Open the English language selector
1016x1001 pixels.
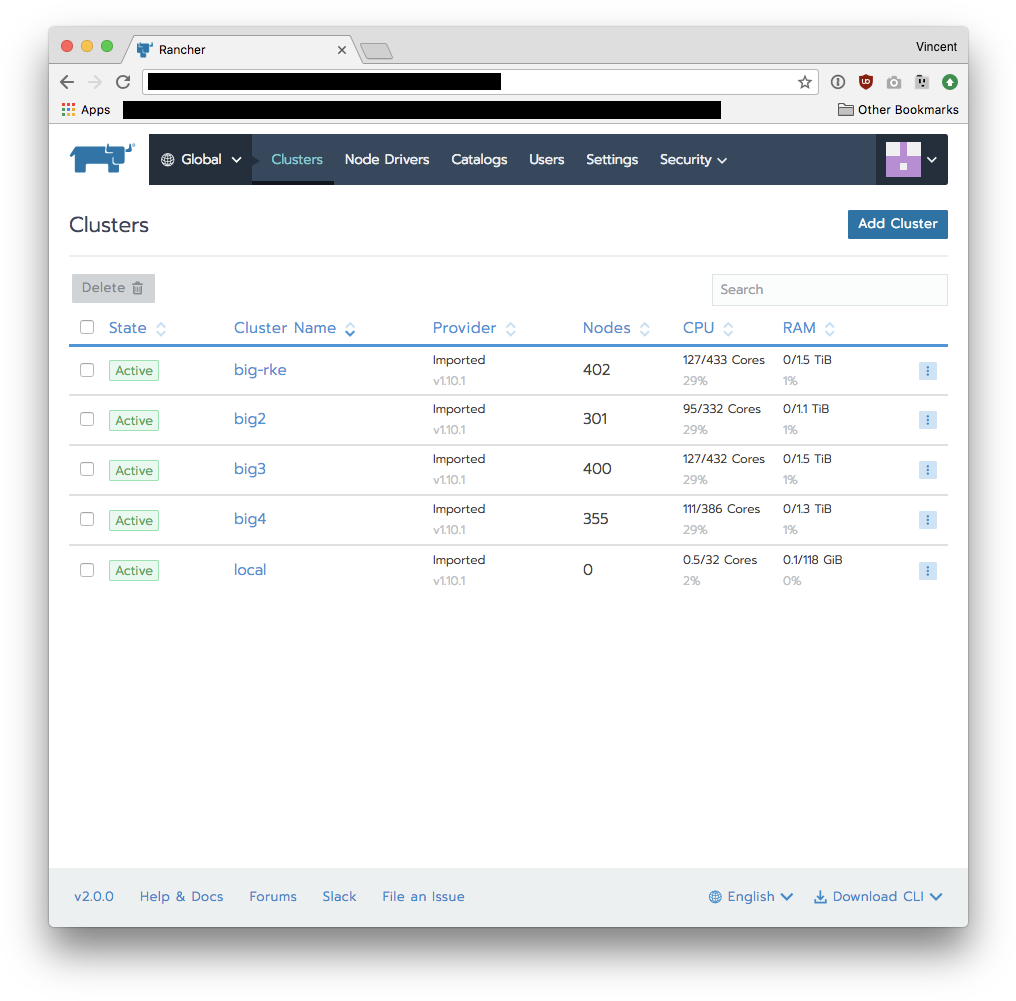(750, 897)
